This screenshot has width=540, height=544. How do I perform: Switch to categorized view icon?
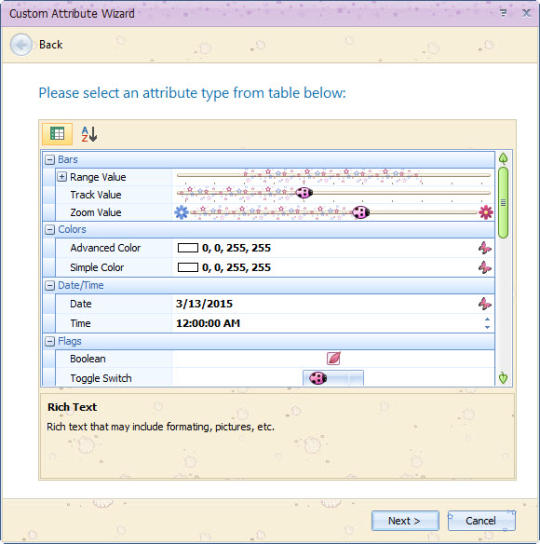pyautogui.click(x=57, y=134)
